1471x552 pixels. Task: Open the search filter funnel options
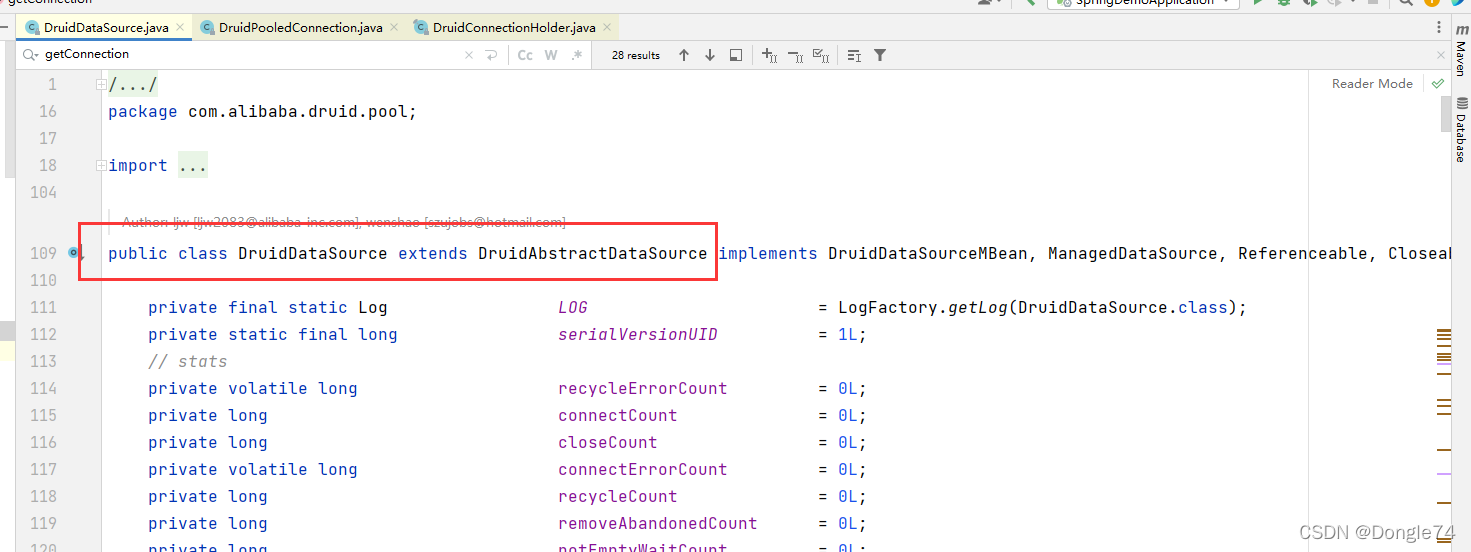[880, 55]
